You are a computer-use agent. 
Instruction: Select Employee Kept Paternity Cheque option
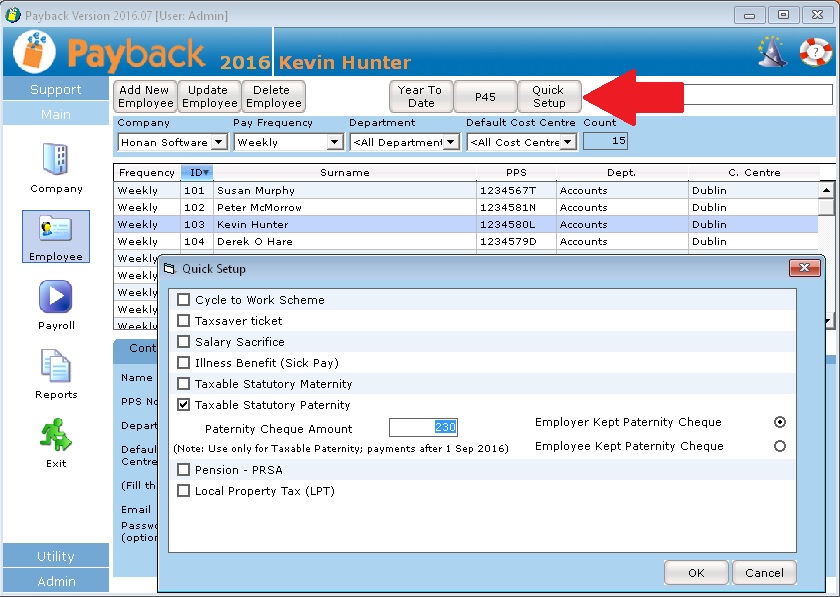780,447
